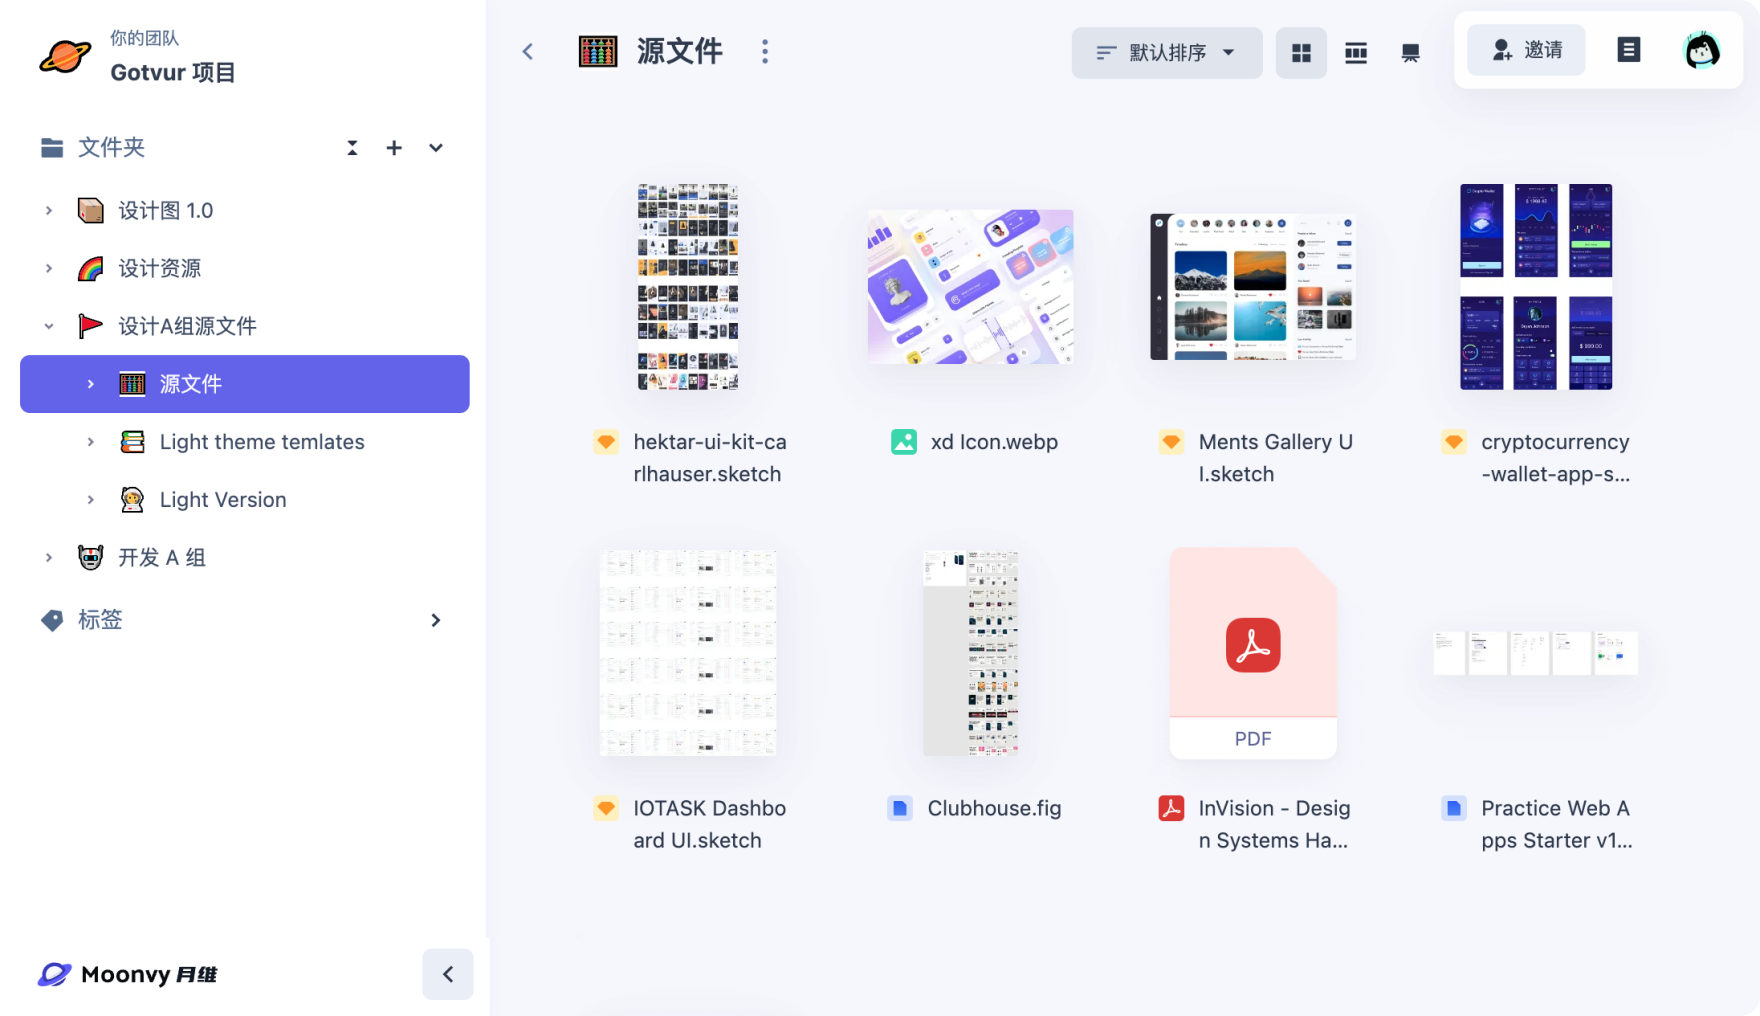Open the InVision PDF file thumbnail
Screen dimensions: 1760x1016
point(1253,652)
